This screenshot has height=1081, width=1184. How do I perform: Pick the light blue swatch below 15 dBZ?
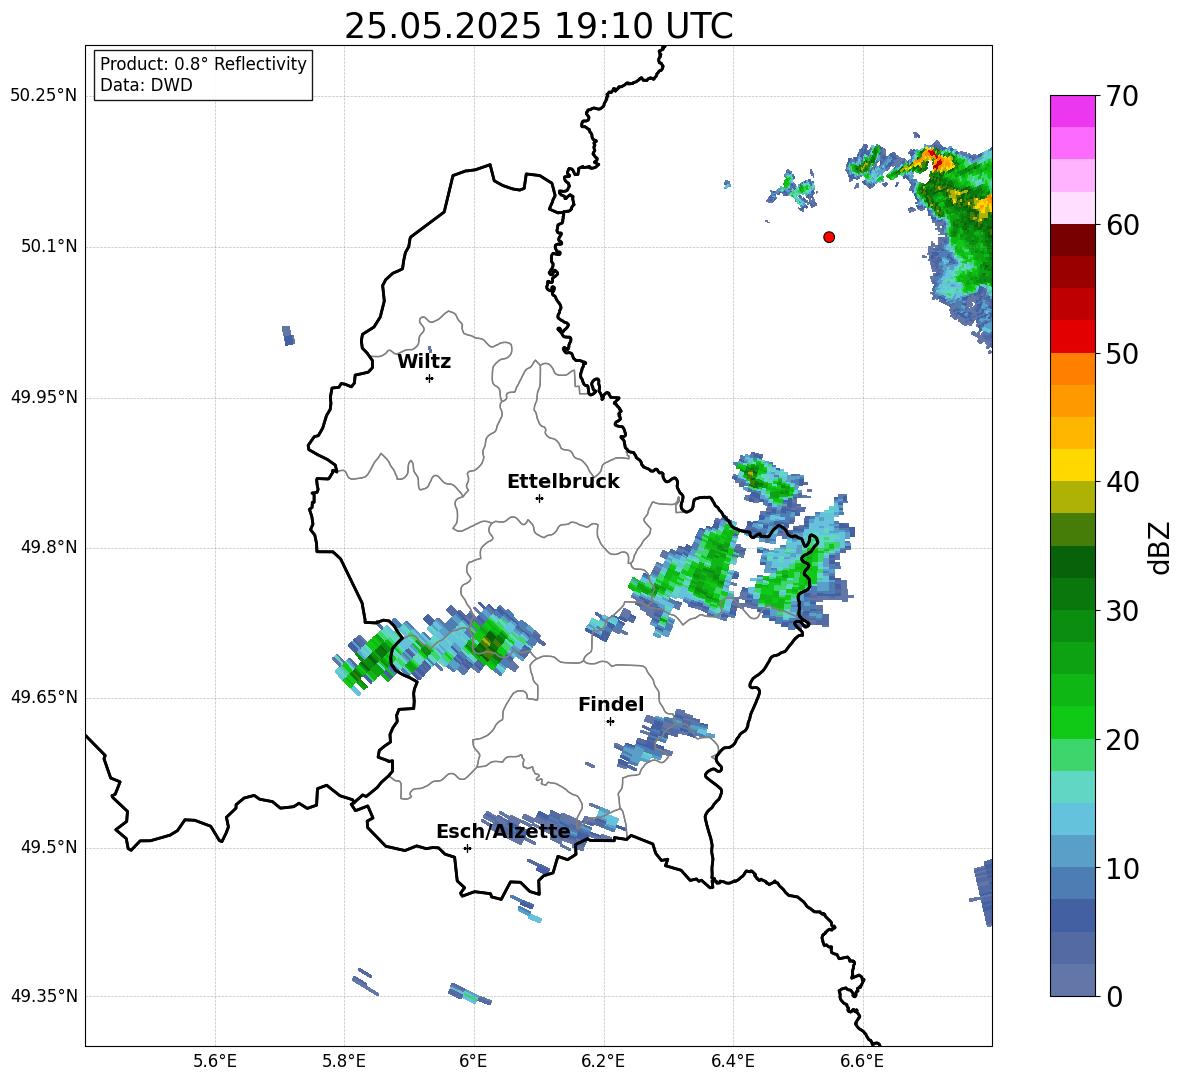click(1072, 819)
